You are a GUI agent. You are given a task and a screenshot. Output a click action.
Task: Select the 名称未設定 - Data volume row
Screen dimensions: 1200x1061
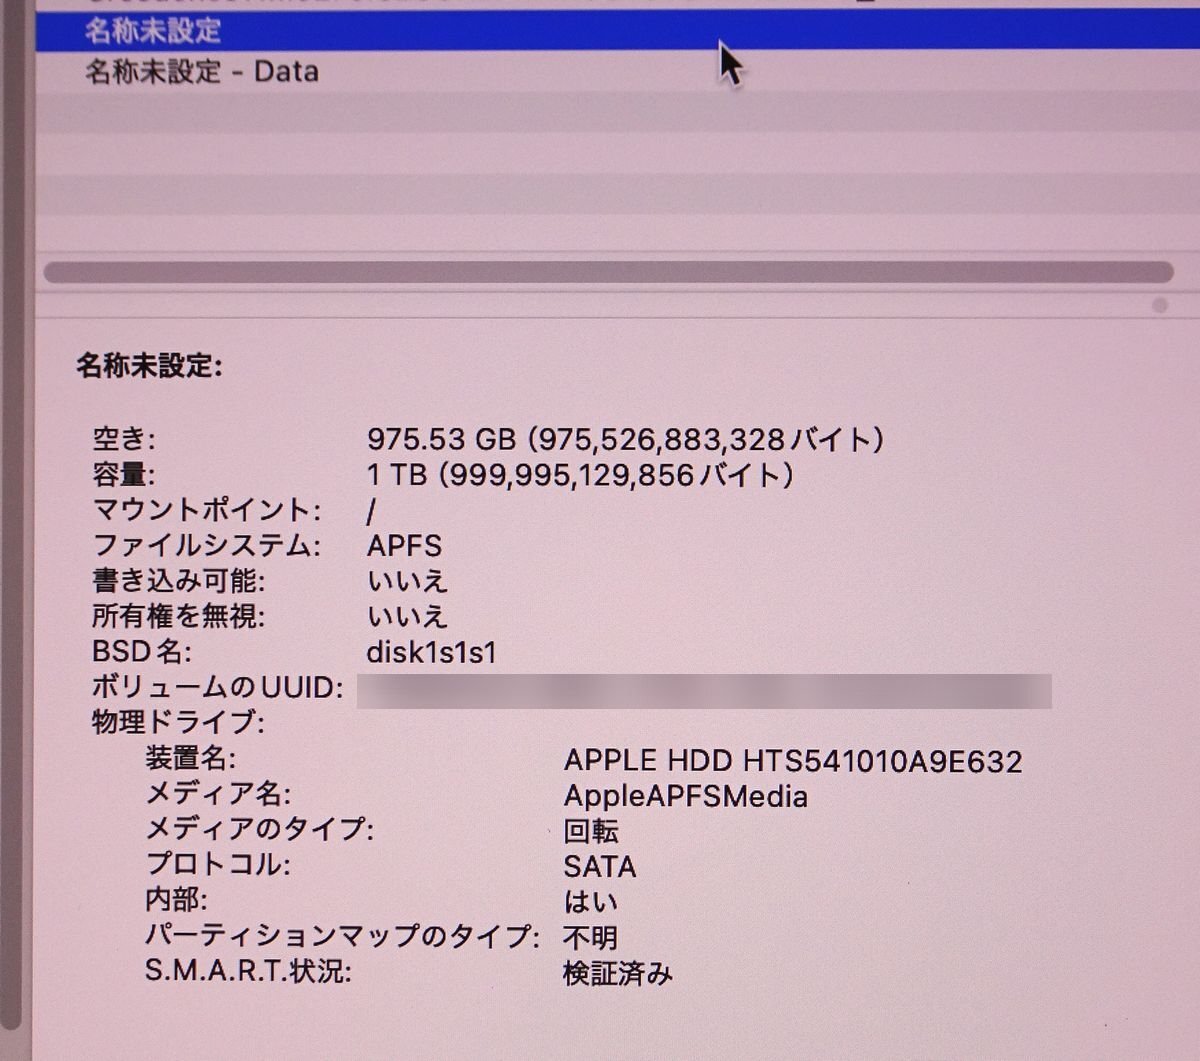point(617,72)
